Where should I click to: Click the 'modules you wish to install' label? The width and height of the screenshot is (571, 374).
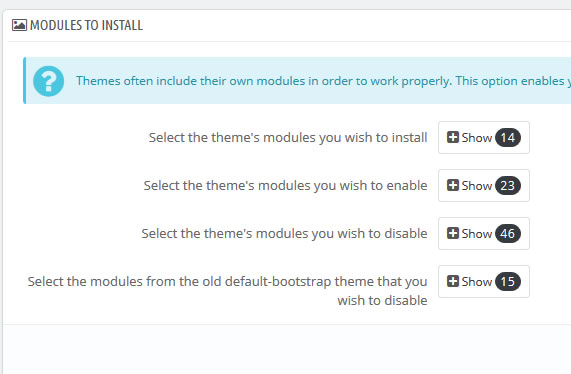(288, 138)
